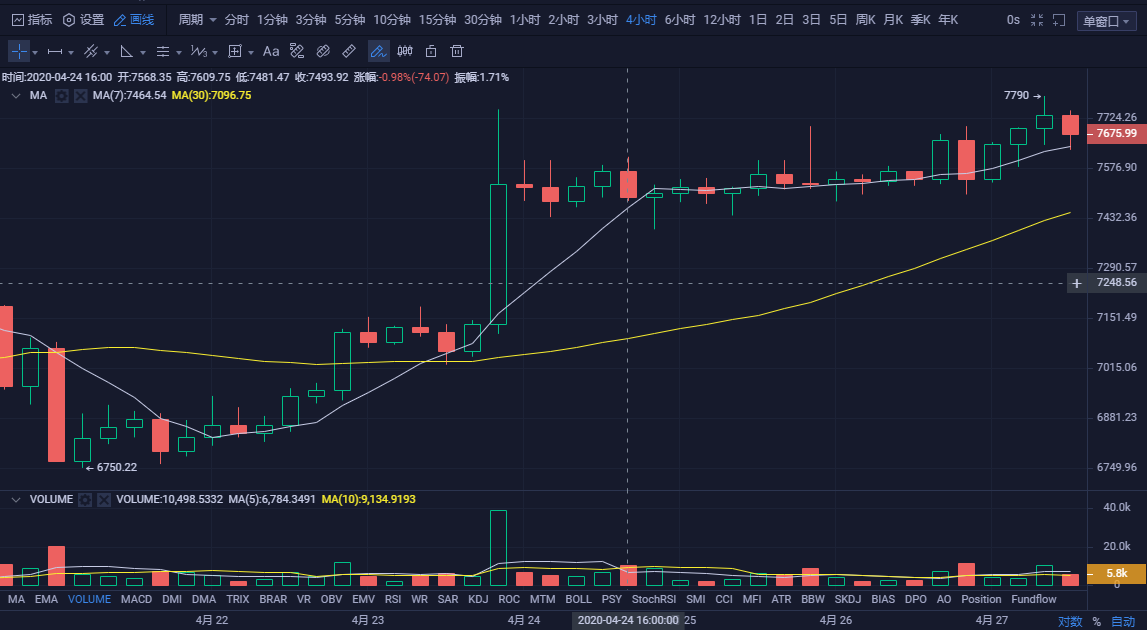Select the ruler measure tool
The image size is (1147, 630).
[x=349, y=51]
